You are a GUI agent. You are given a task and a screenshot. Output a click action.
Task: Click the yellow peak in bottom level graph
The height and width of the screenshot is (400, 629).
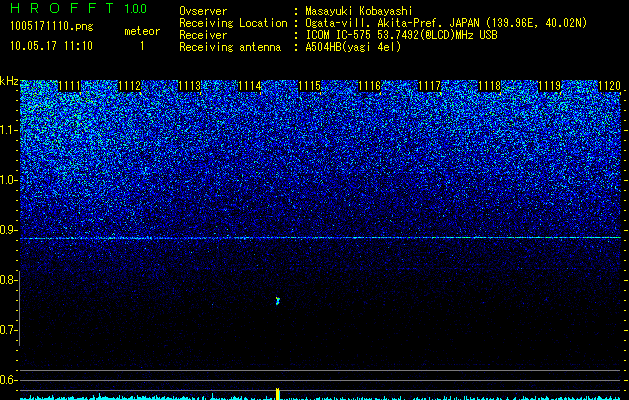coord(277,394)
